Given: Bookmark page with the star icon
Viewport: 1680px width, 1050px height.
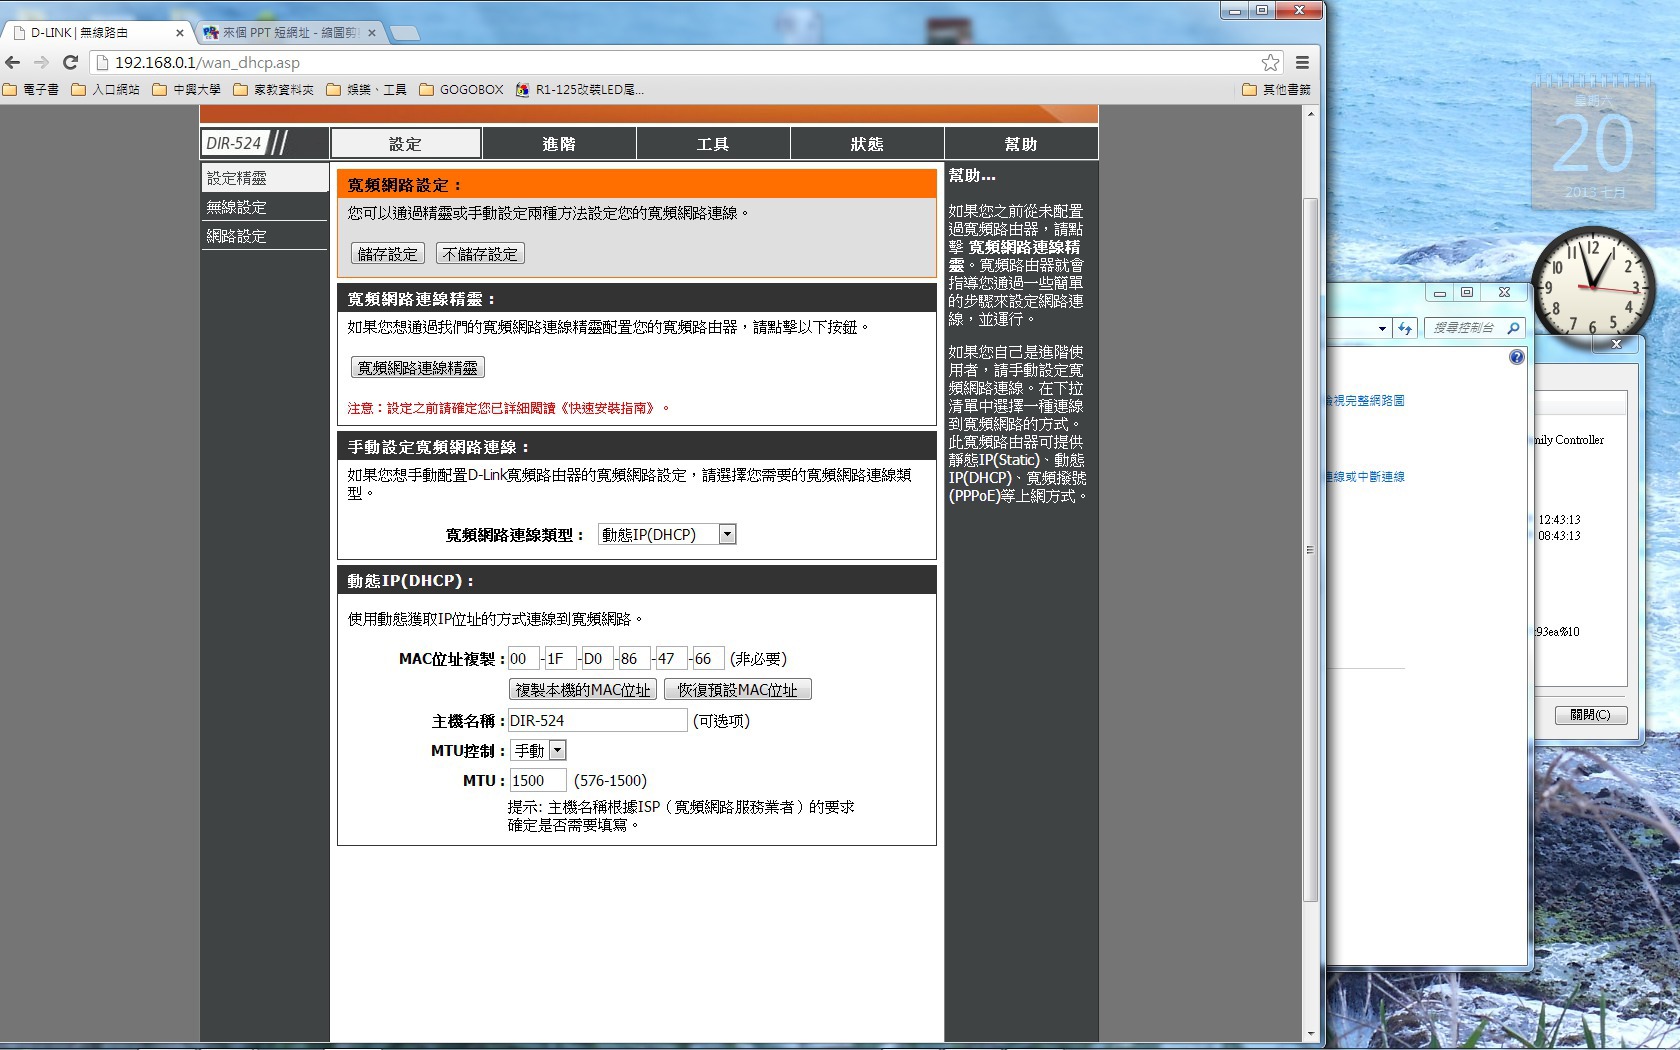Looking at the screenshot, I should pyautogui.click(x=1270, y=62).
